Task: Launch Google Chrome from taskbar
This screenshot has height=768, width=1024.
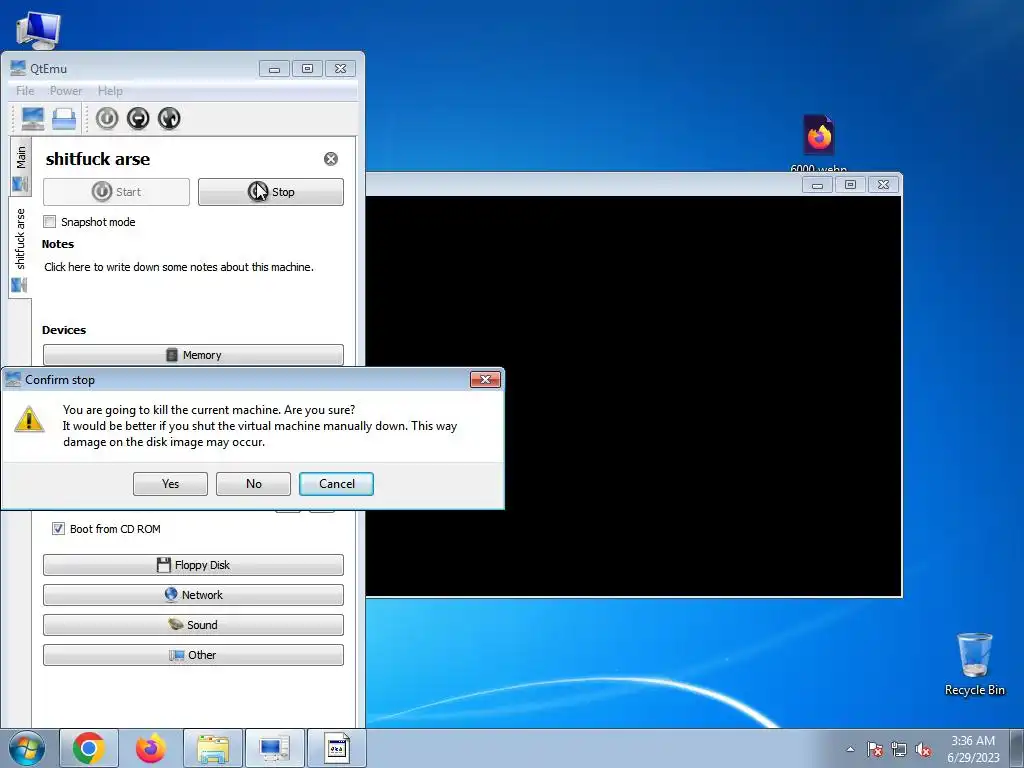Action: [89, 748]
